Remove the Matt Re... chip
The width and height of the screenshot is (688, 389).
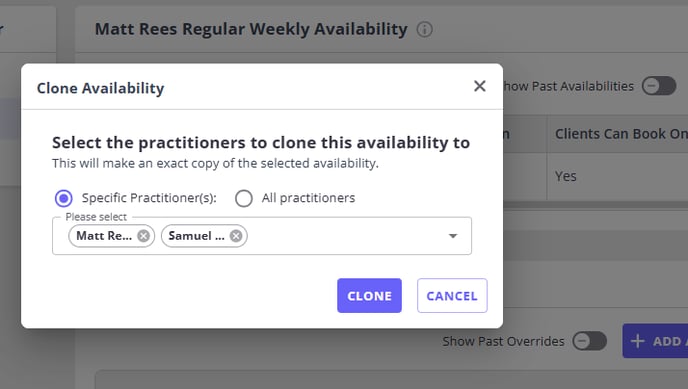143,236
